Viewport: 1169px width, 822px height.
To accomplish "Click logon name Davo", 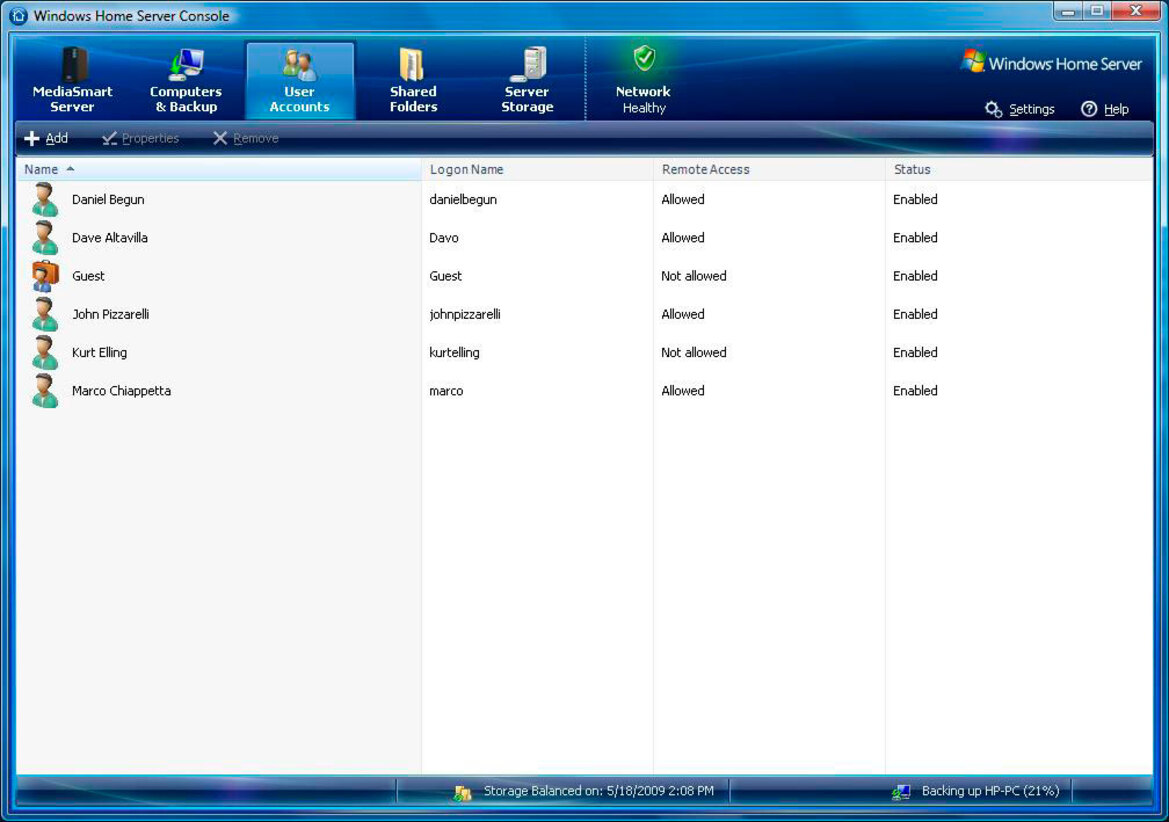I will 444,238.
